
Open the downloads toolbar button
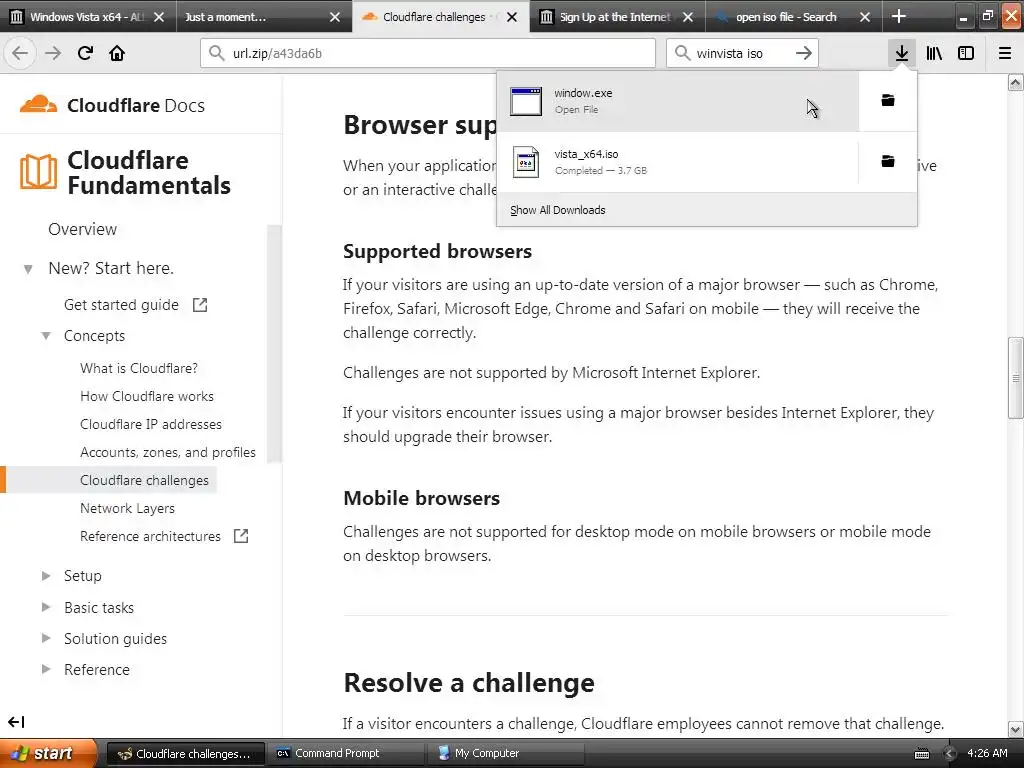click(901, 54)
